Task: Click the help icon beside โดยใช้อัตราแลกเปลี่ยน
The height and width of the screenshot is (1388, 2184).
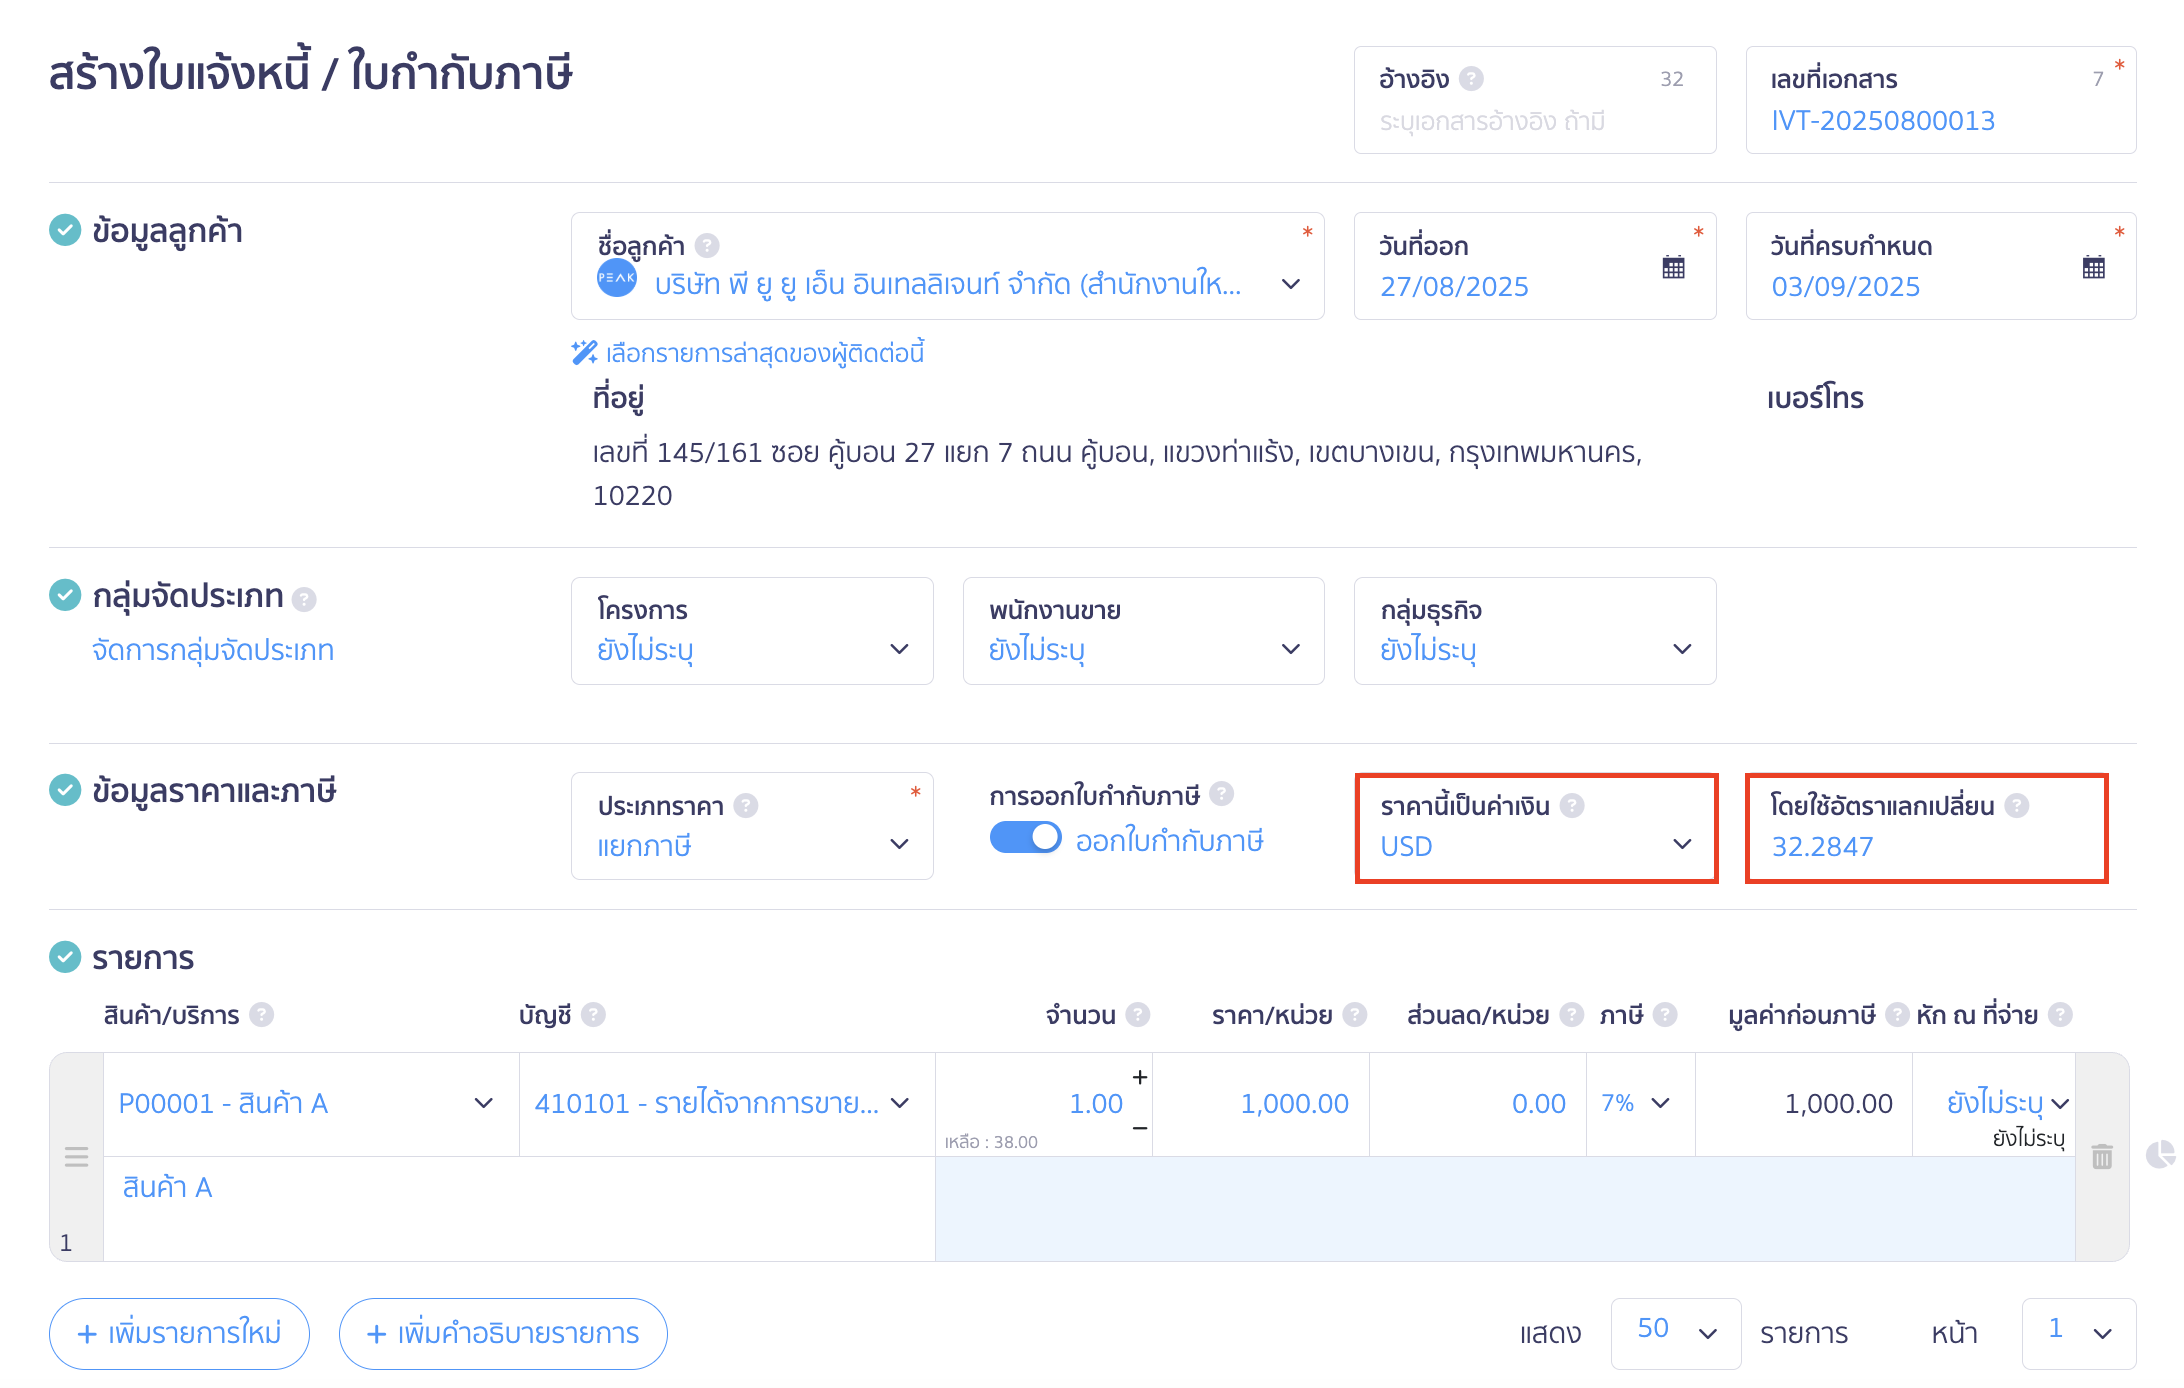Action: 2017,805
